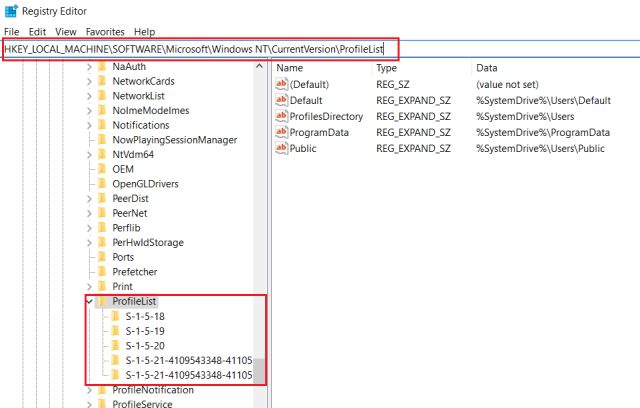640x408 pixels.
Task: Select the folder icon next to NetworkCards
Action: [102, 81]
